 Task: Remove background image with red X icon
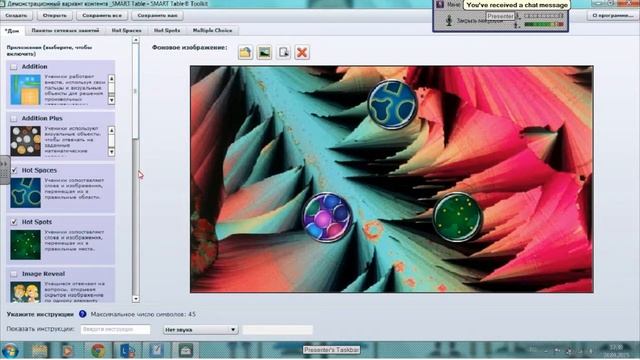pyautogui.click(x=302, y=52)
